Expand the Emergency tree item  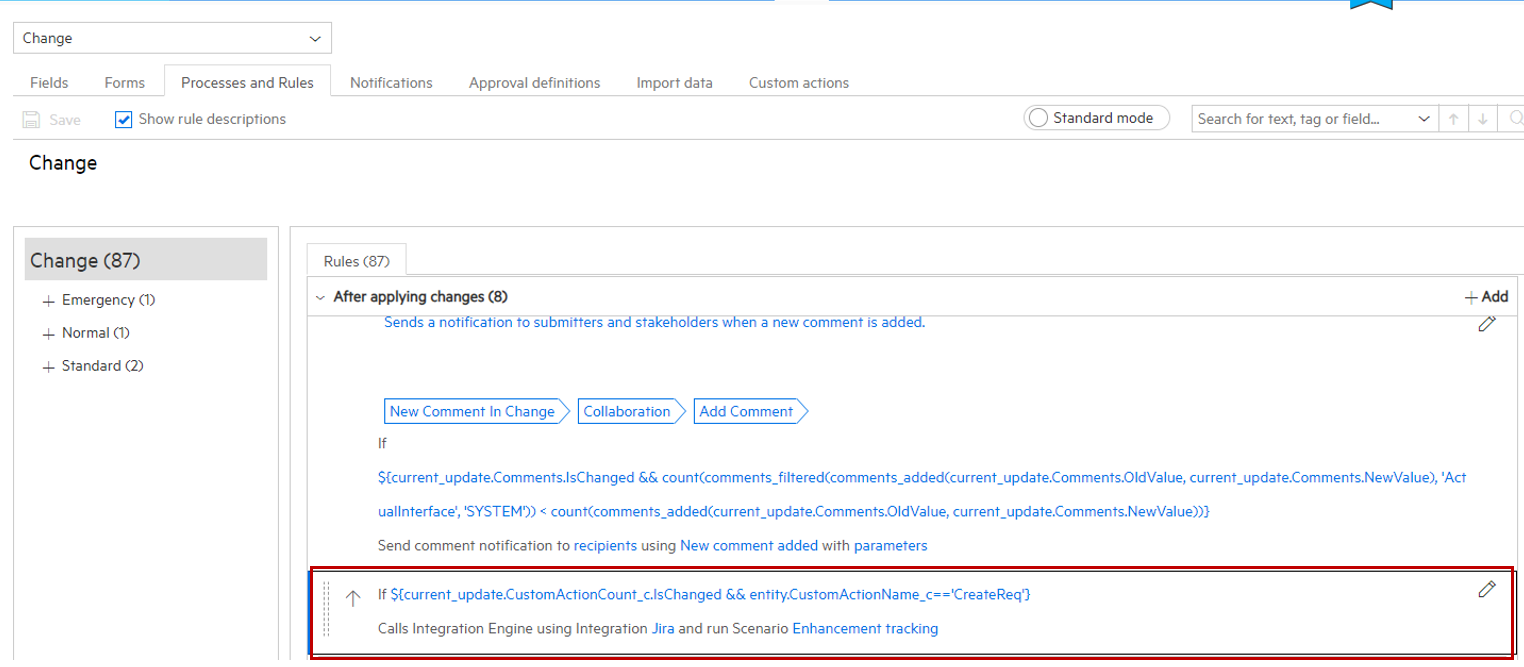coord(47,299)
